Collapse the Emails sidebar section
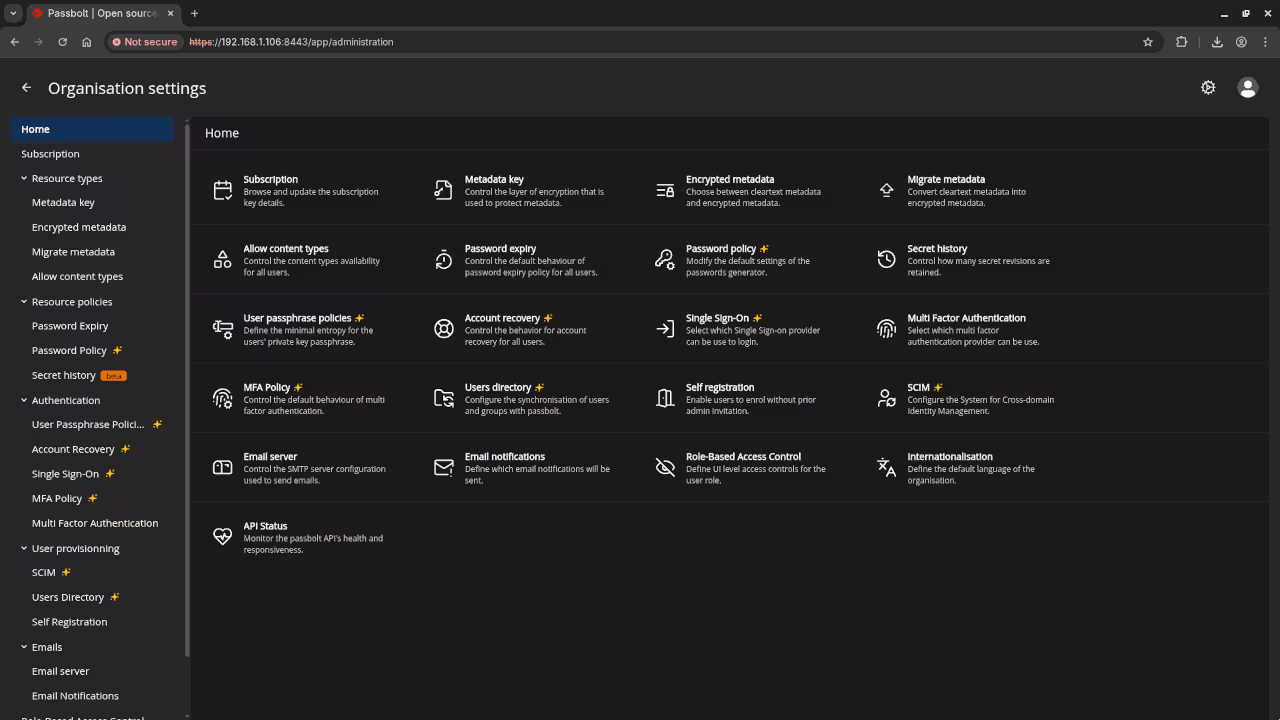1280x720 pixels. point(23,647)
